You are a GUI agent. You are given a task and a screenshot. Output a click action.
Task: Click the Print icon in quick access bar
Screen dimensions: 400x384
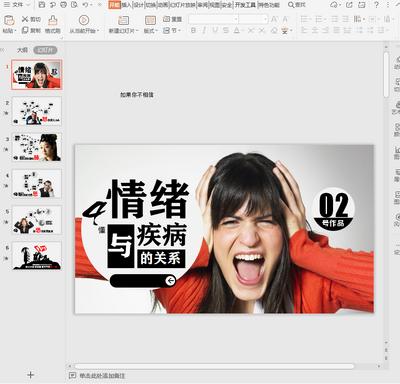coord(63,5)
